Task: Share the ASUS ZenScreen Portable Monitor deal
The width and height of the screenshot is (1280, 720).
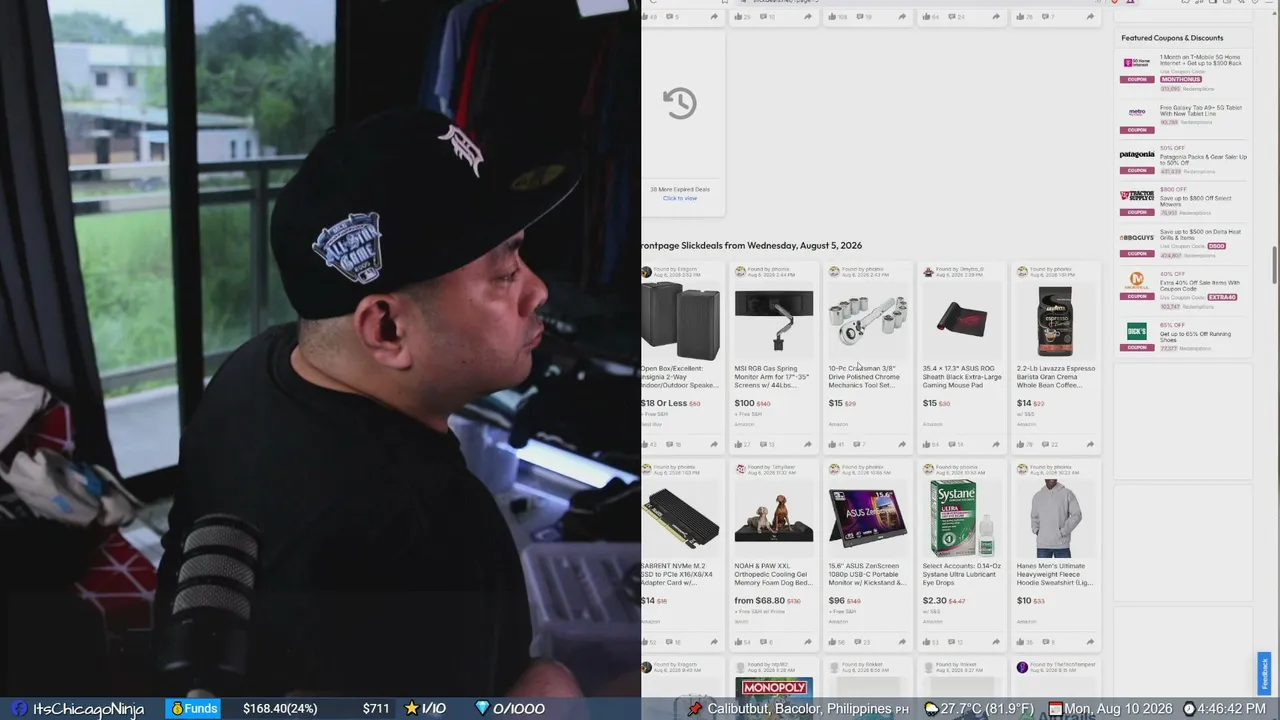Action: 902,642
